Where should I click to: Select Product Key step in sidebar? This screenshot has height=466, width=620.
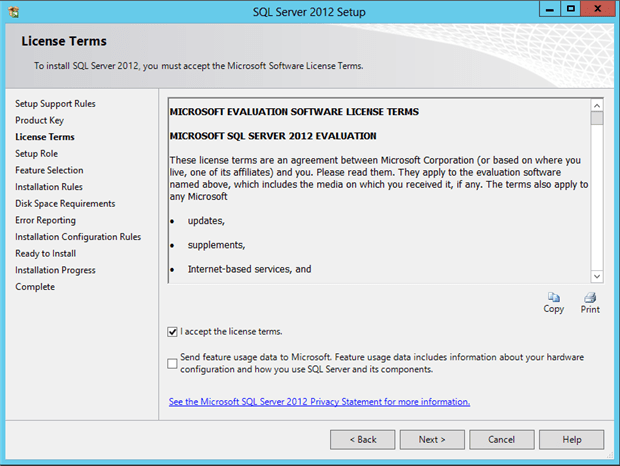tap(40, 120)
